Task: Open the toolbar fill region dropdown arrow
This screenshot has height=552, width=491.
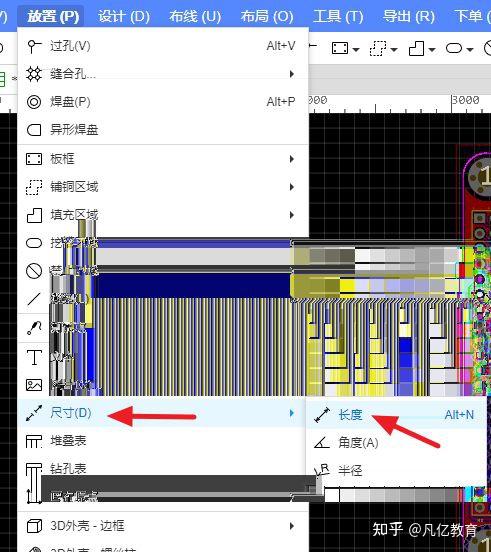Action: coord(432,50)
